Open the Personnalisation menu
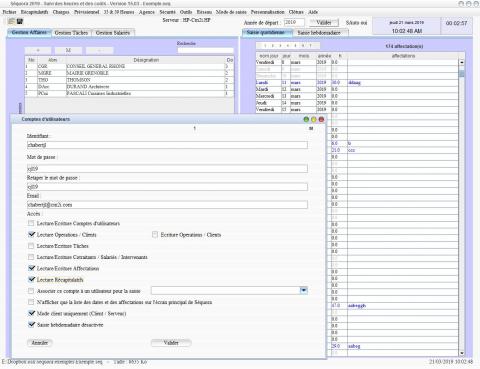 267,12
